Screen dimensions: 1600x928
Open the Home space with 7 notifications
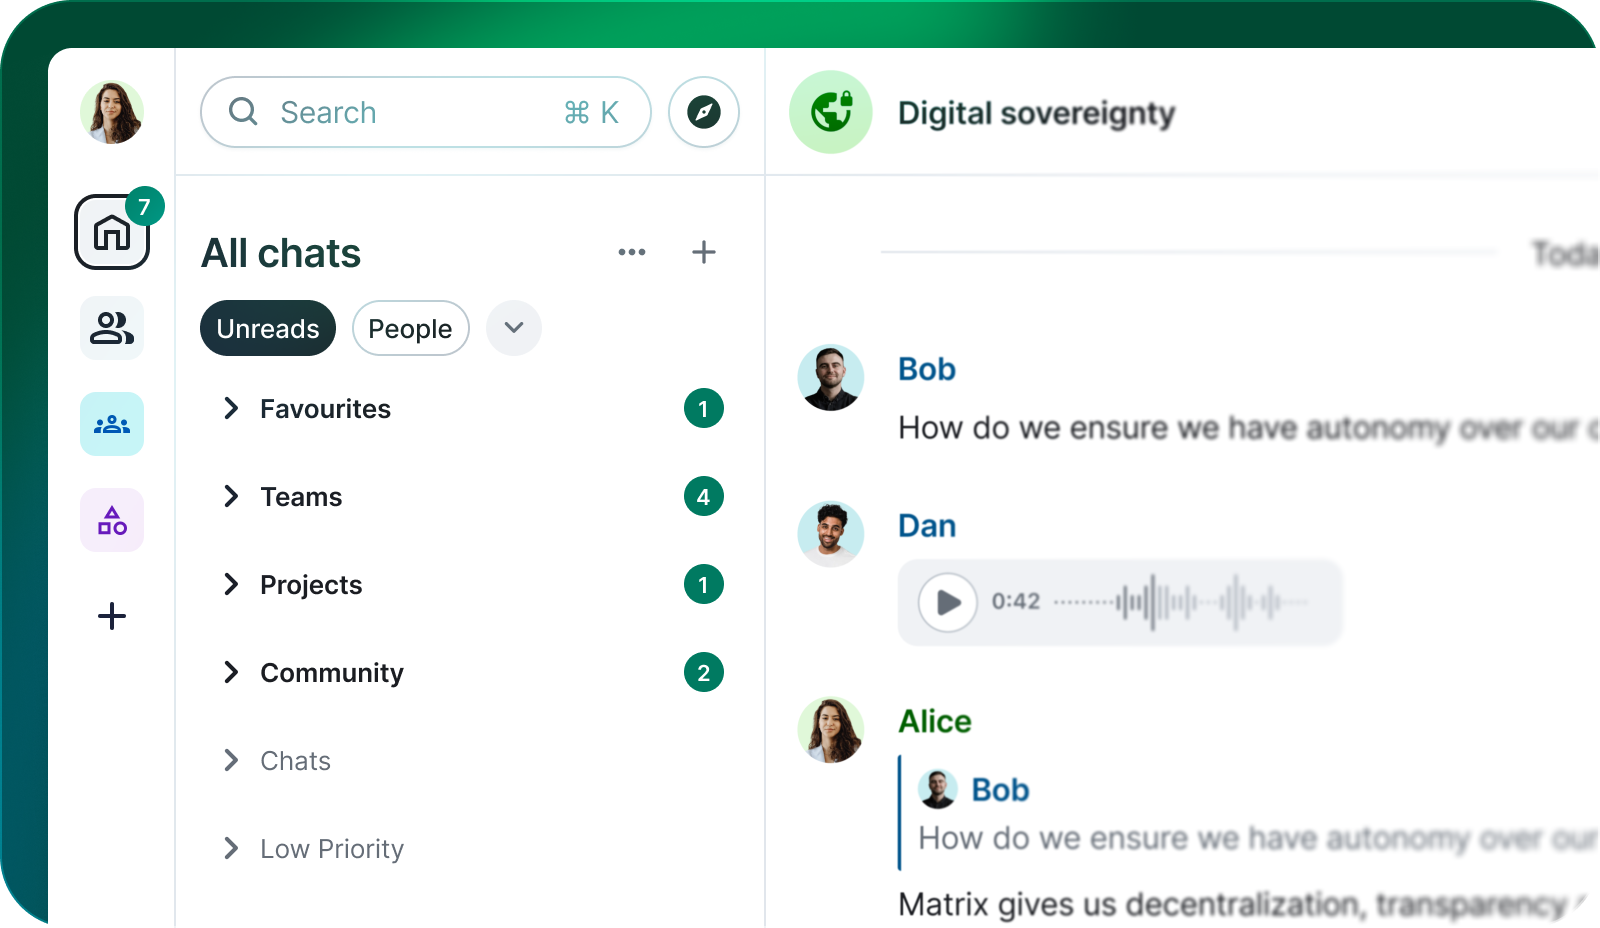pos(112,232)
